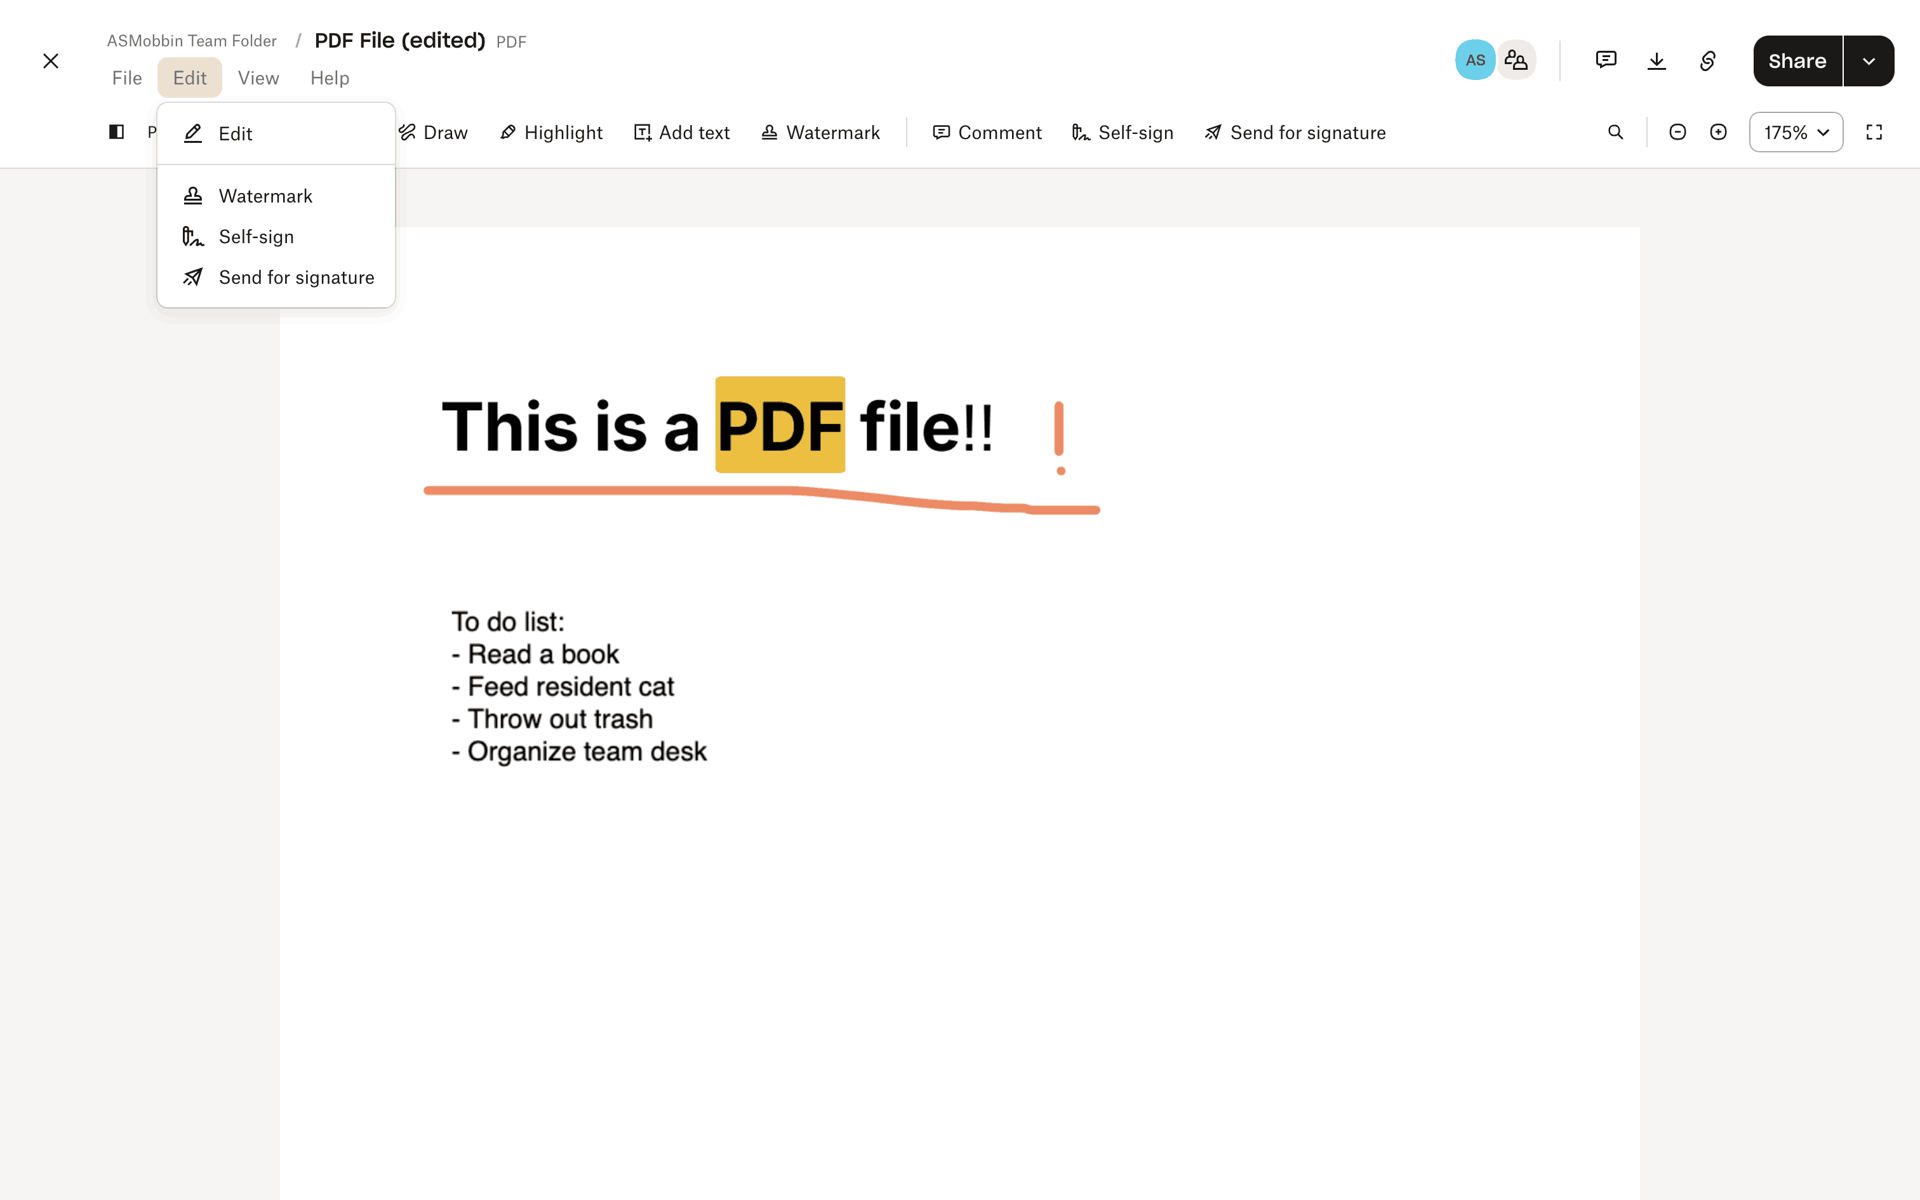Click the PDF File (edited) title

tap(400, 41)
